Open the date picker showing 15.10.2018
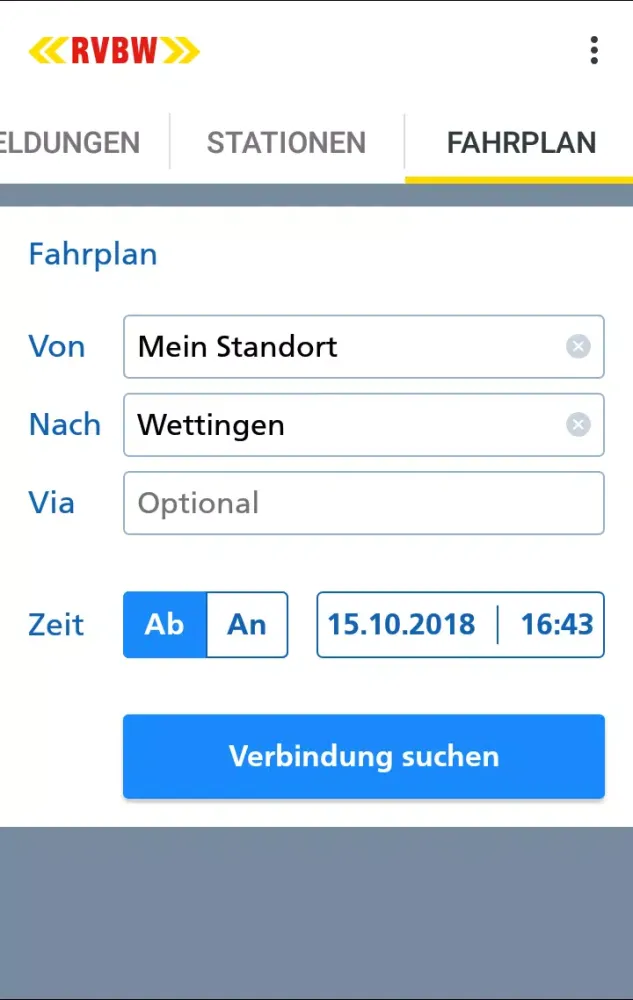 [x=402, y=625]
